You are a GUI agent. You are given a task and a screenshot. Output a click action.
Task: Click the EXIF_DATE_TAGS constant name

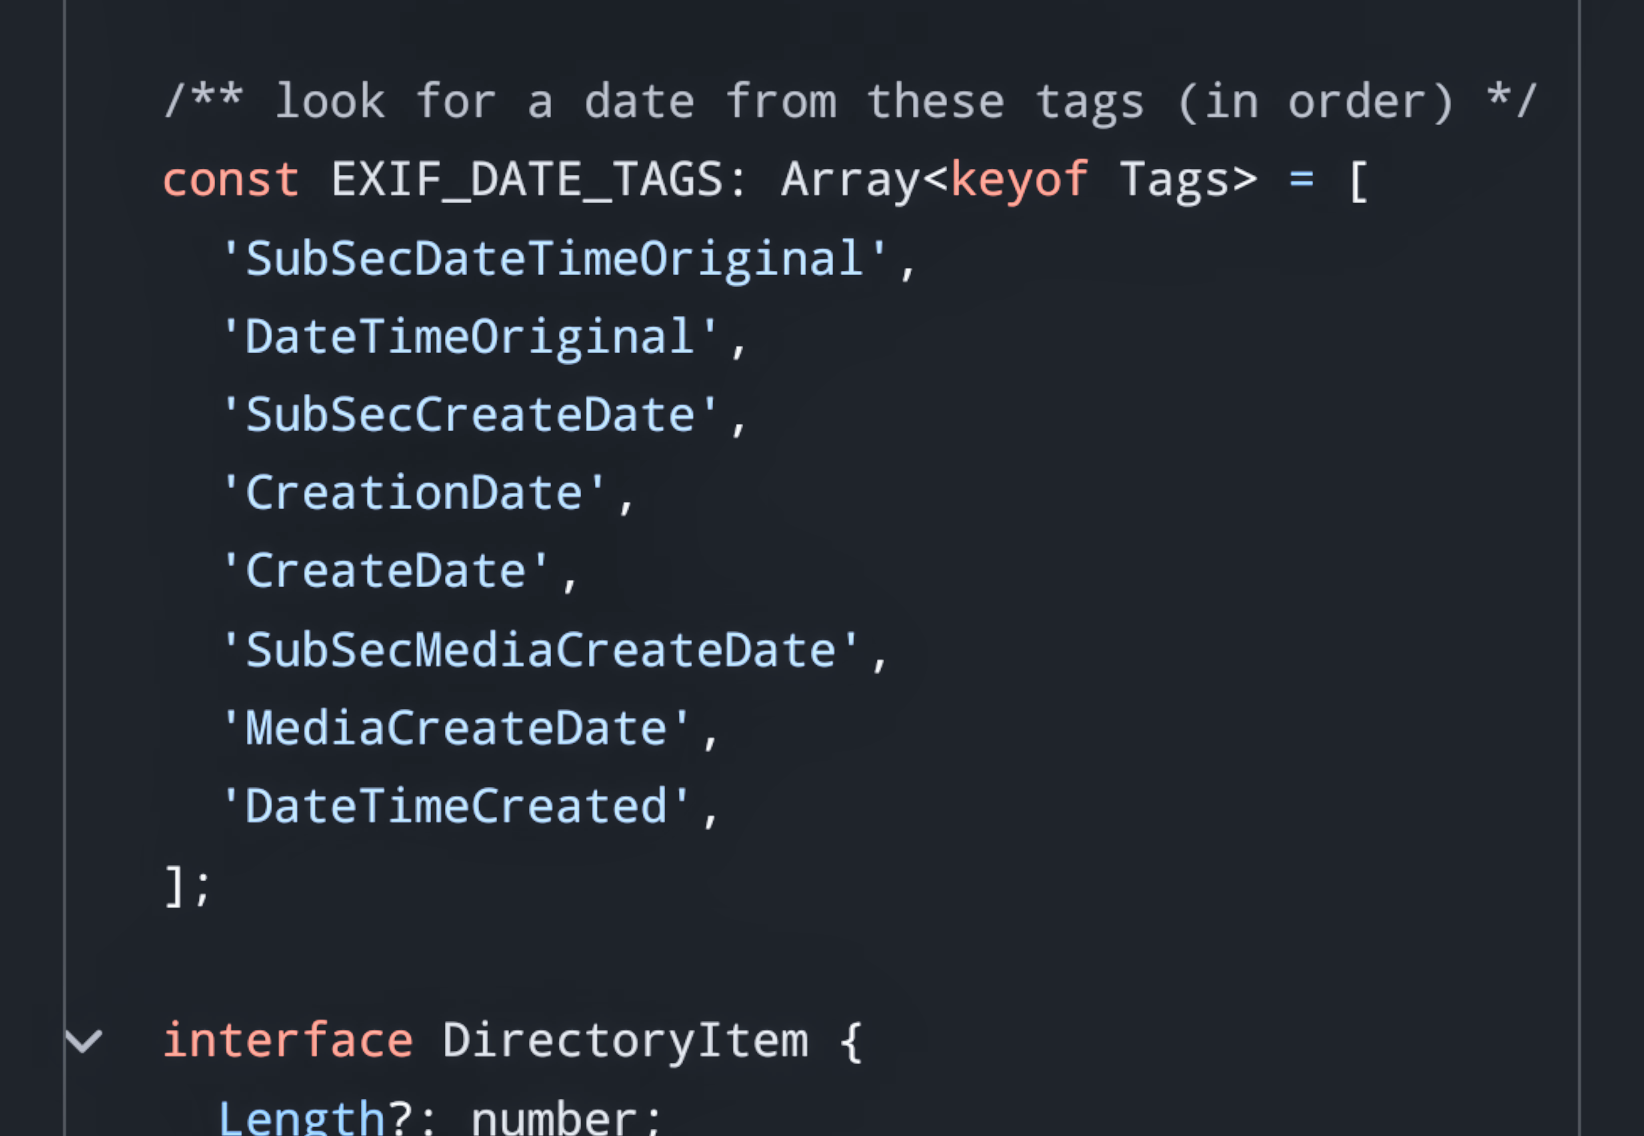(527, 181)
